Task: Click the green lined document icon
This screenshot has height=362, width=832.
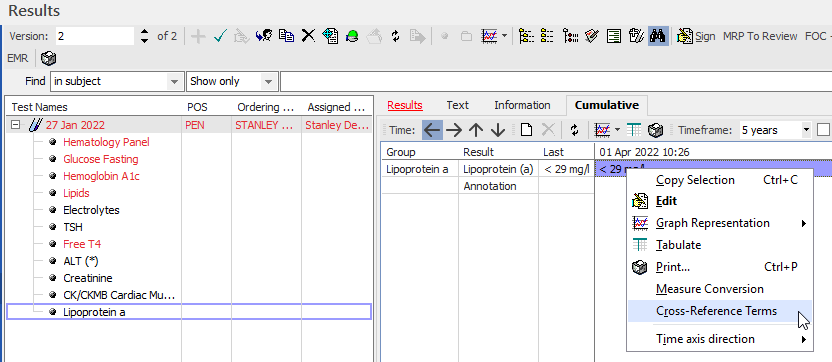Action: 614,36
